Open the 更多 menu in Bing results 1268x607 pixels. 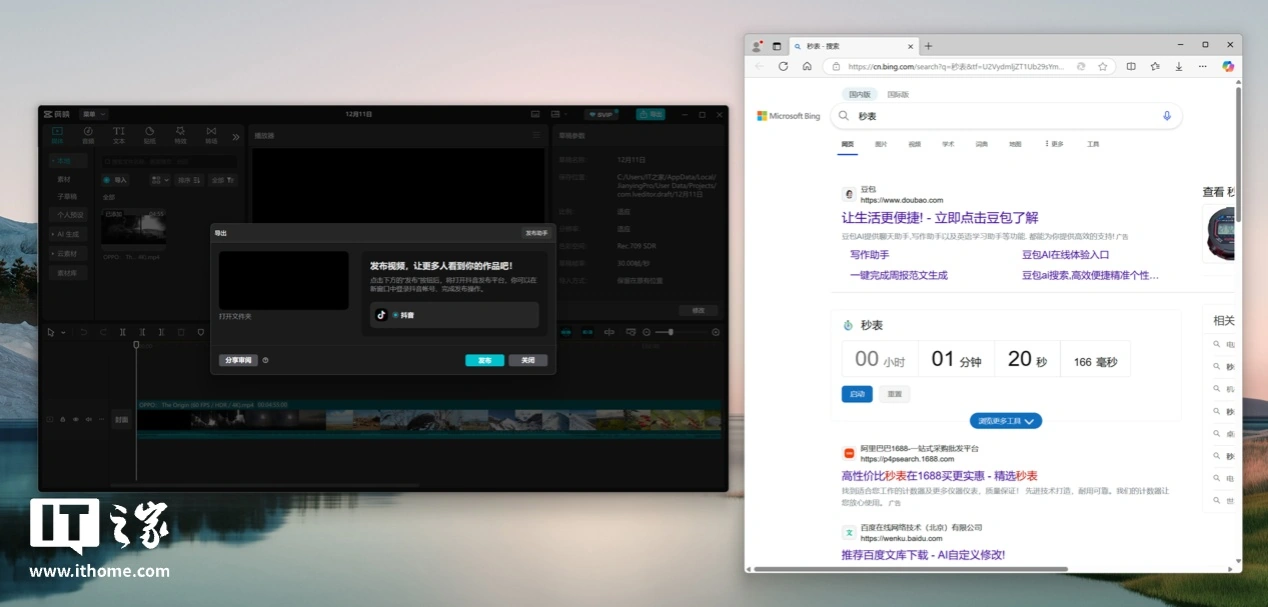(1055, 144)
